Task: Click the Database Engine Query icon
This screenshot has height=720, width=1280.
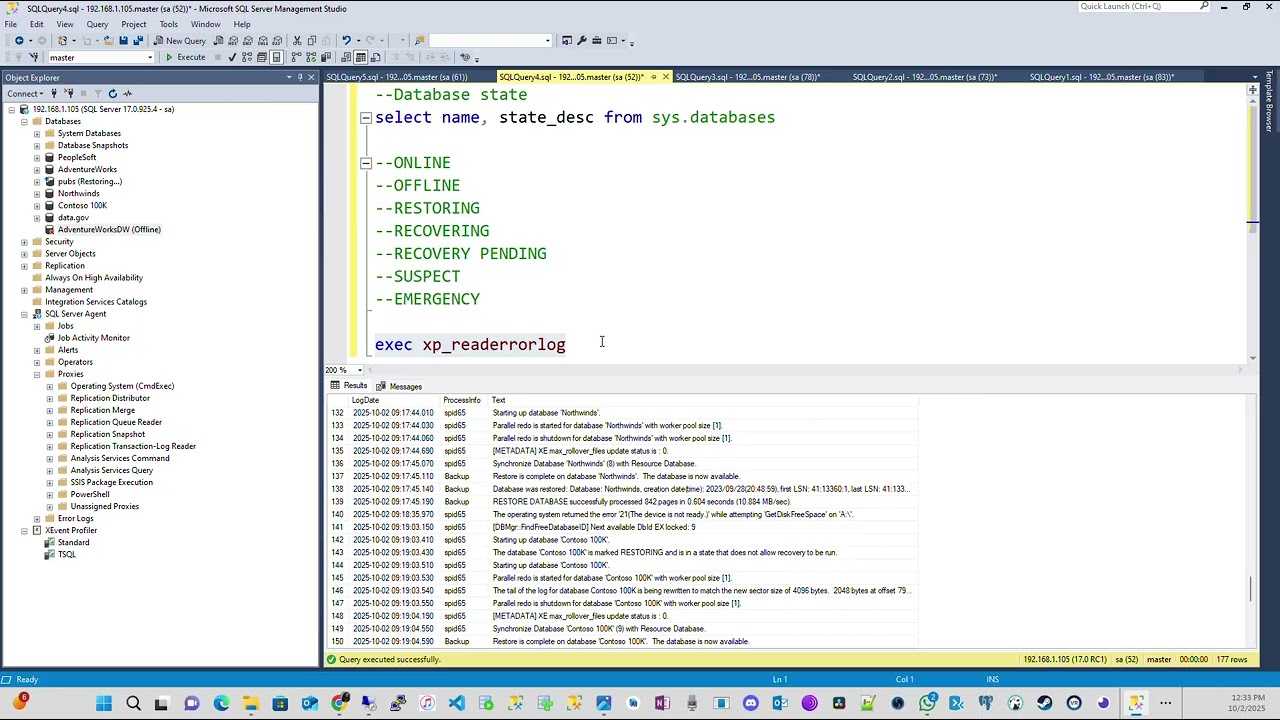Action: [218, 41]
